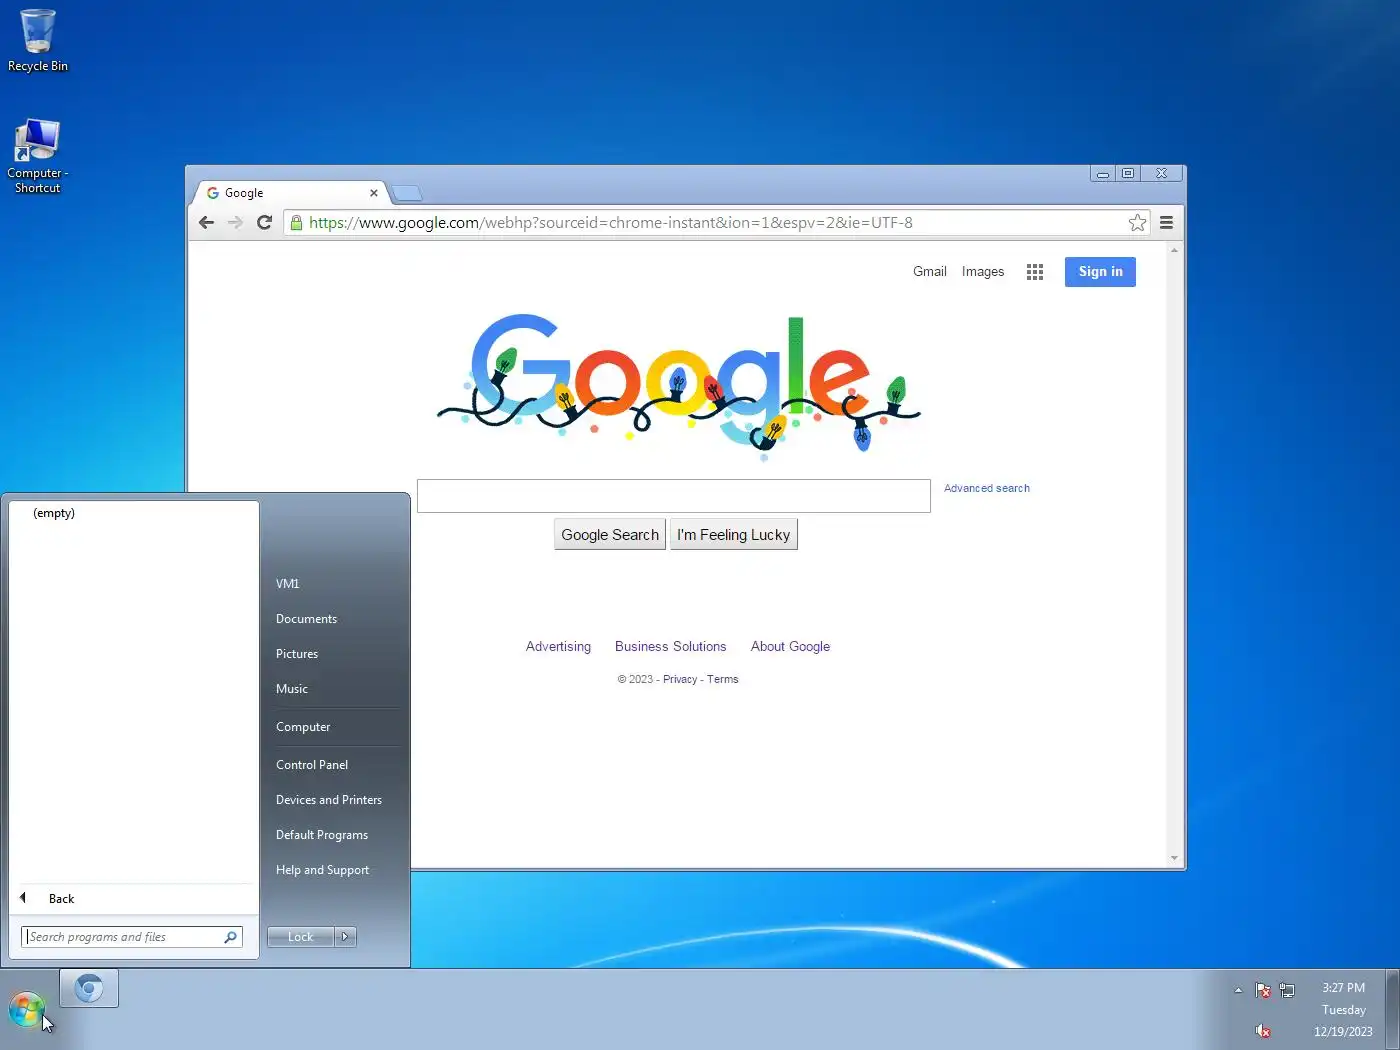Click the Sign in button
This screenshot has height=1050, width=1400.
click(1100, 272)
